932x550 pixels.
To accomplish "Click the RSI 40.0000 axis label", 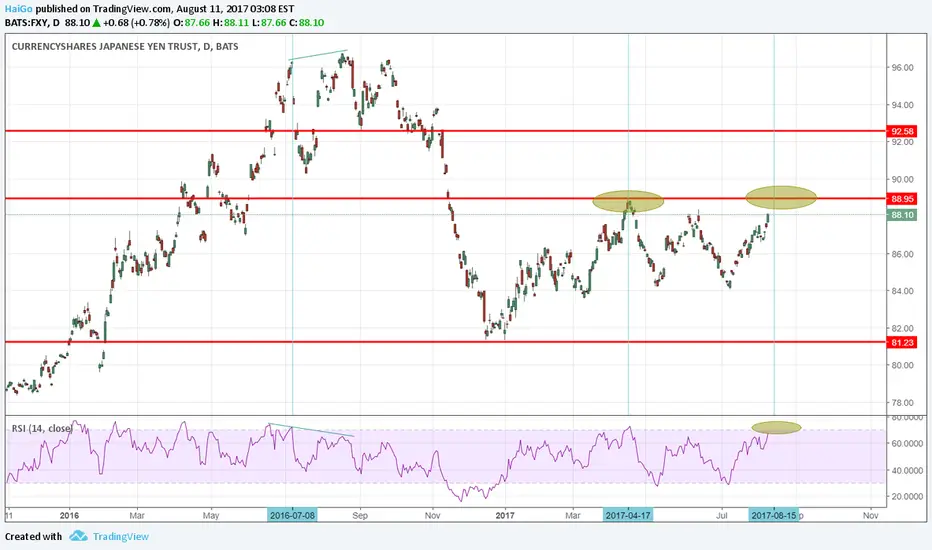I will tap(906, 470).
